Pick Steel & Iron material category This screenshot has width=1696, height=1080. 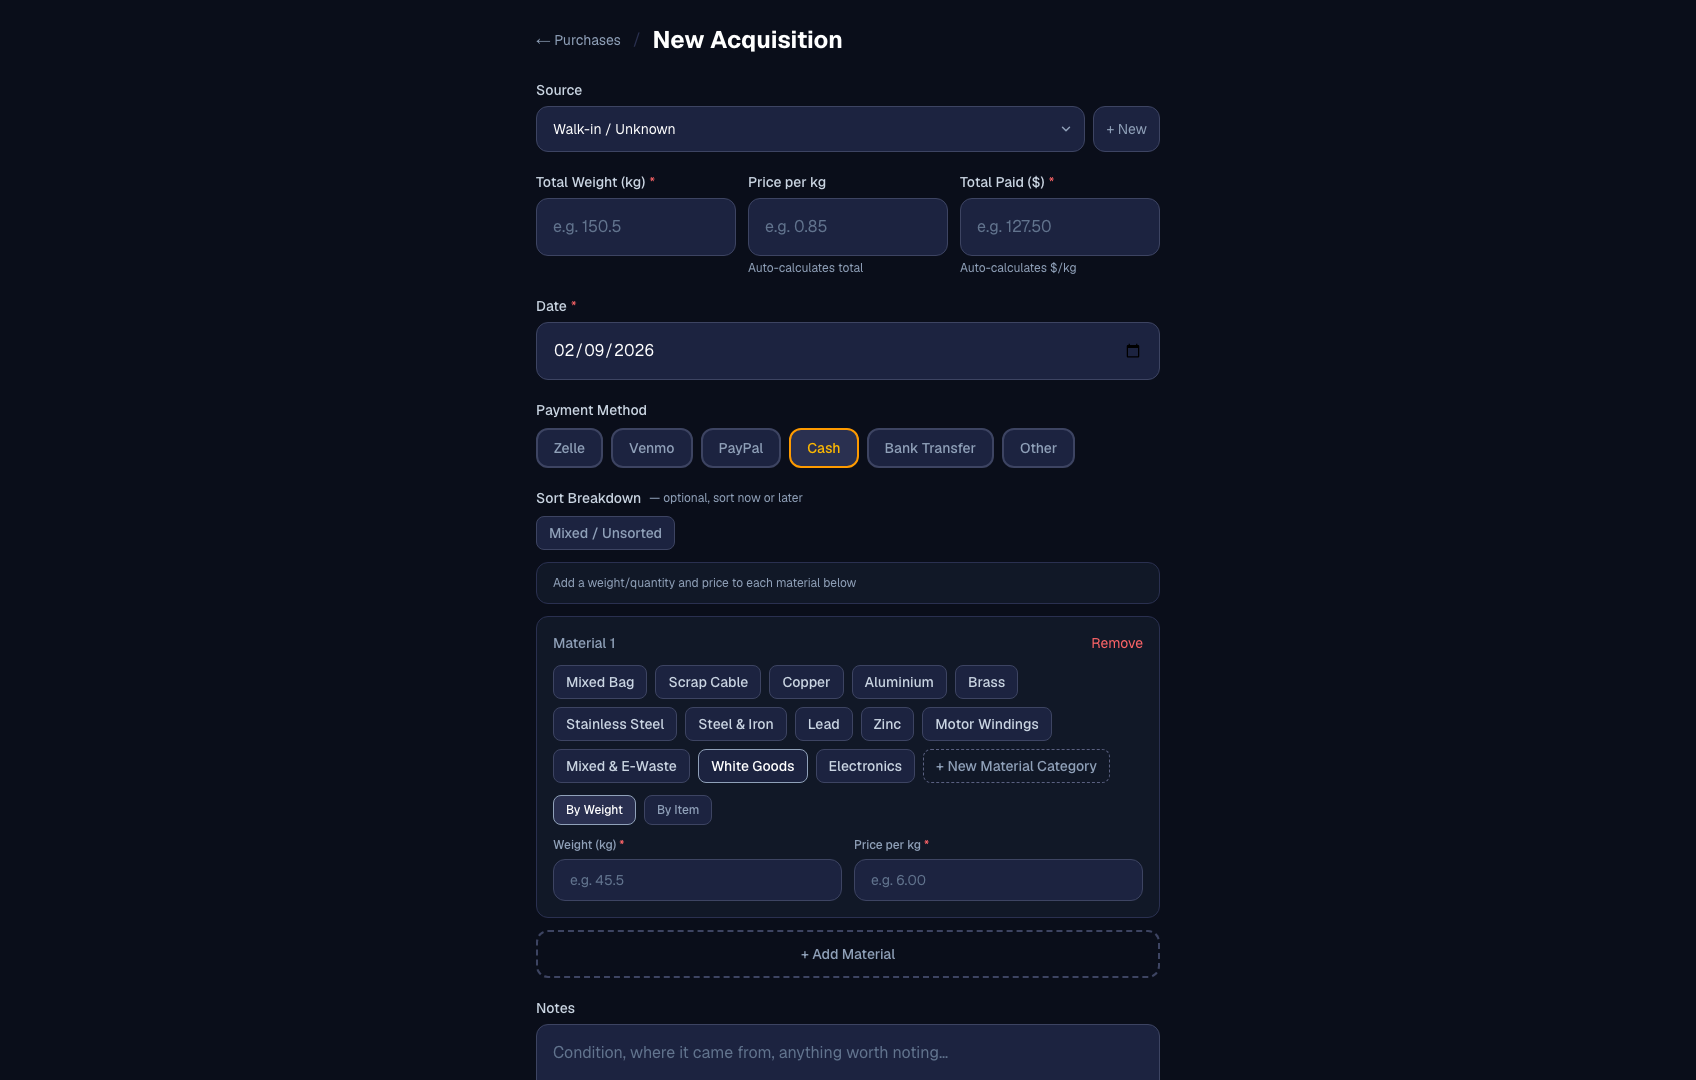(x=736, y=724)
